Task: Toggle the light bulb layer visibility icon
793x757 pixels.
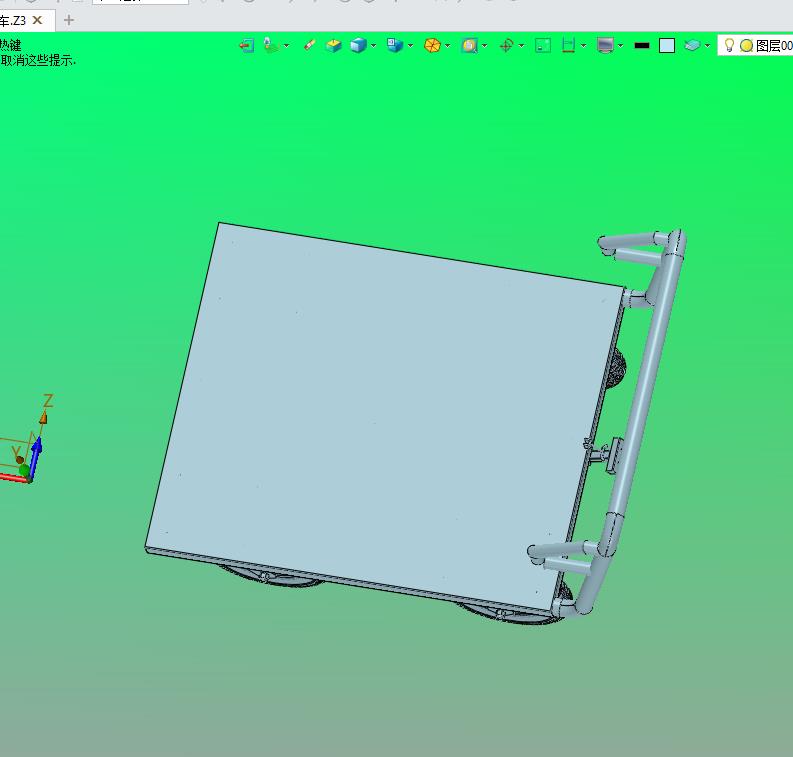Action: tap(729, 46)
